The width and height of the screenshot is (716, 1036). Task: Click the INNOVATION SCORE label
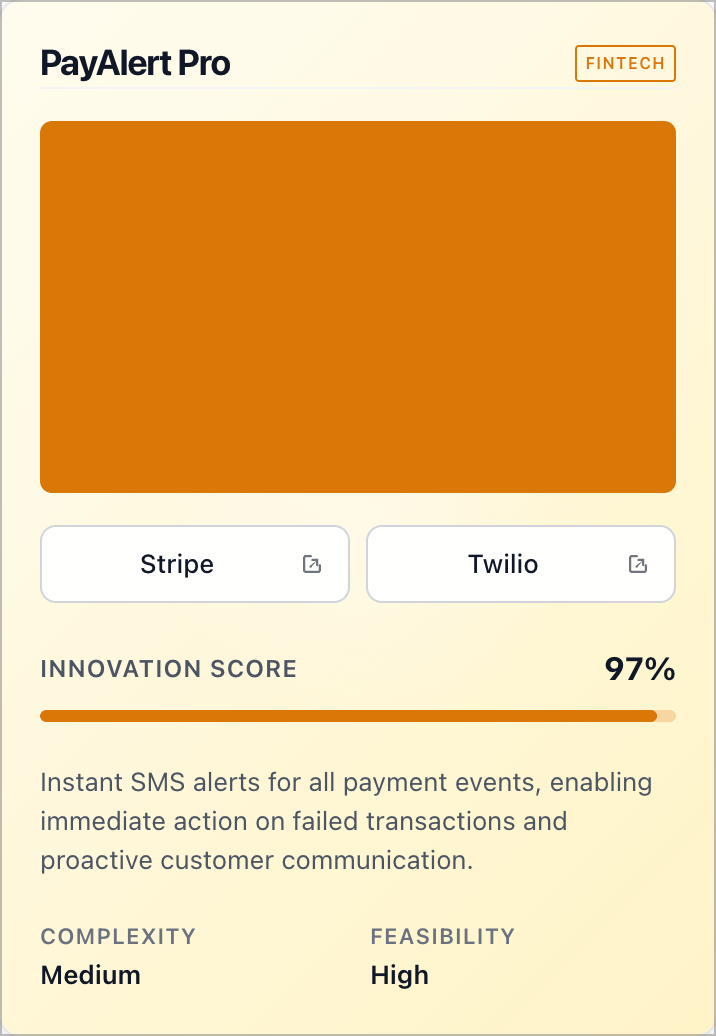point(168,669)
